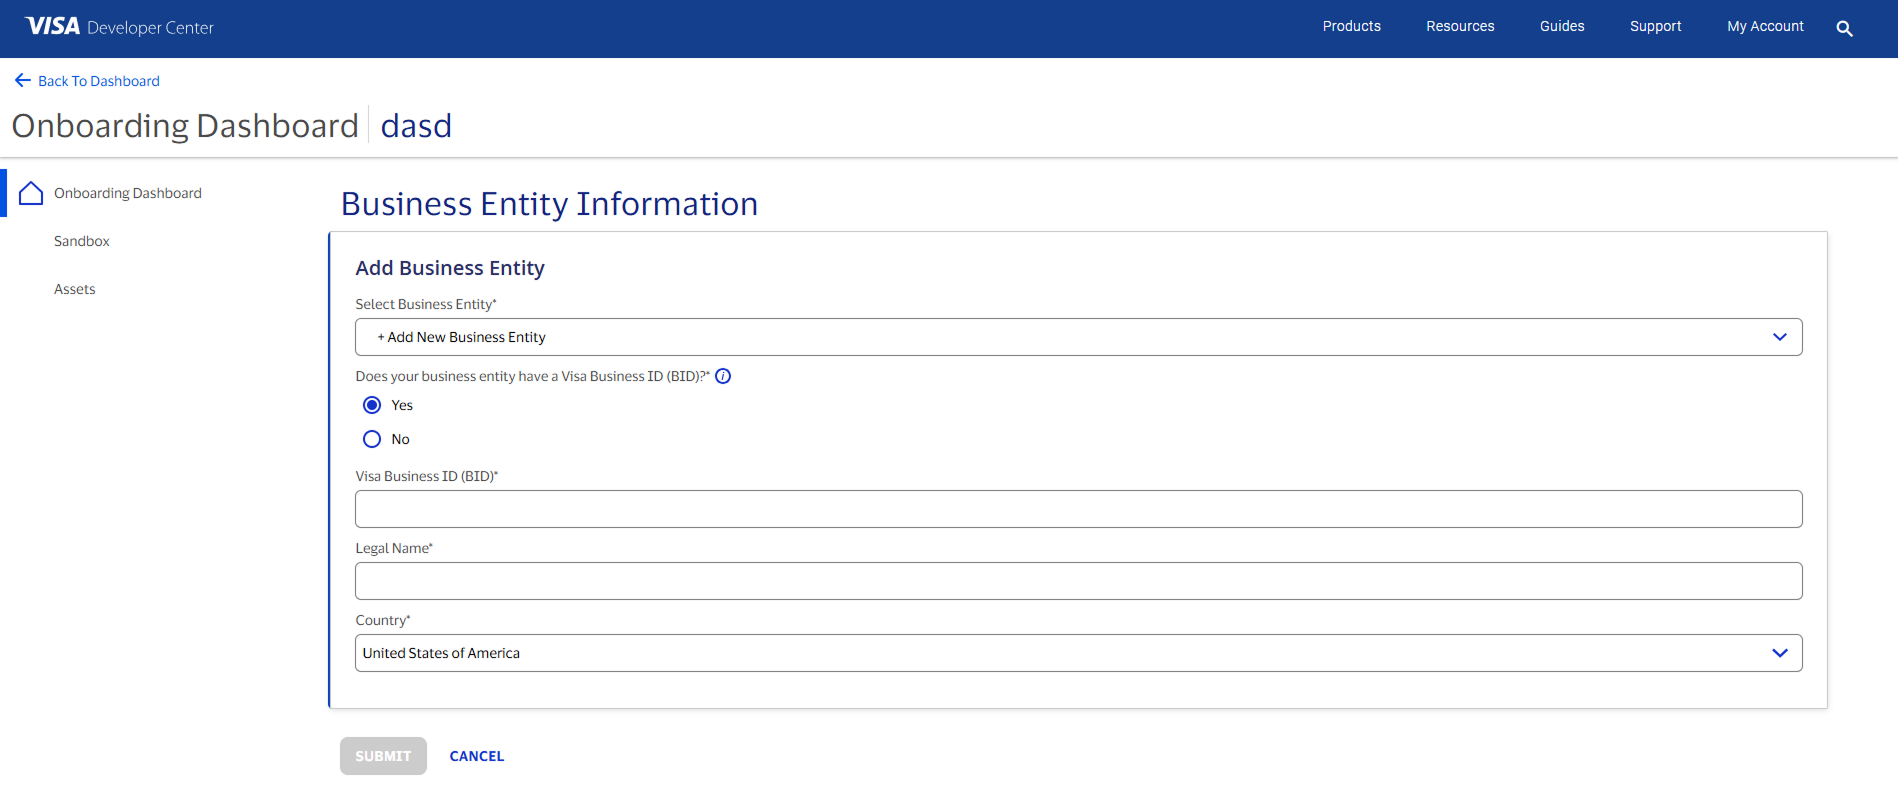Select the Yes radio button
The height and width of the screenshot is (792, 1898).
point(372,405)
